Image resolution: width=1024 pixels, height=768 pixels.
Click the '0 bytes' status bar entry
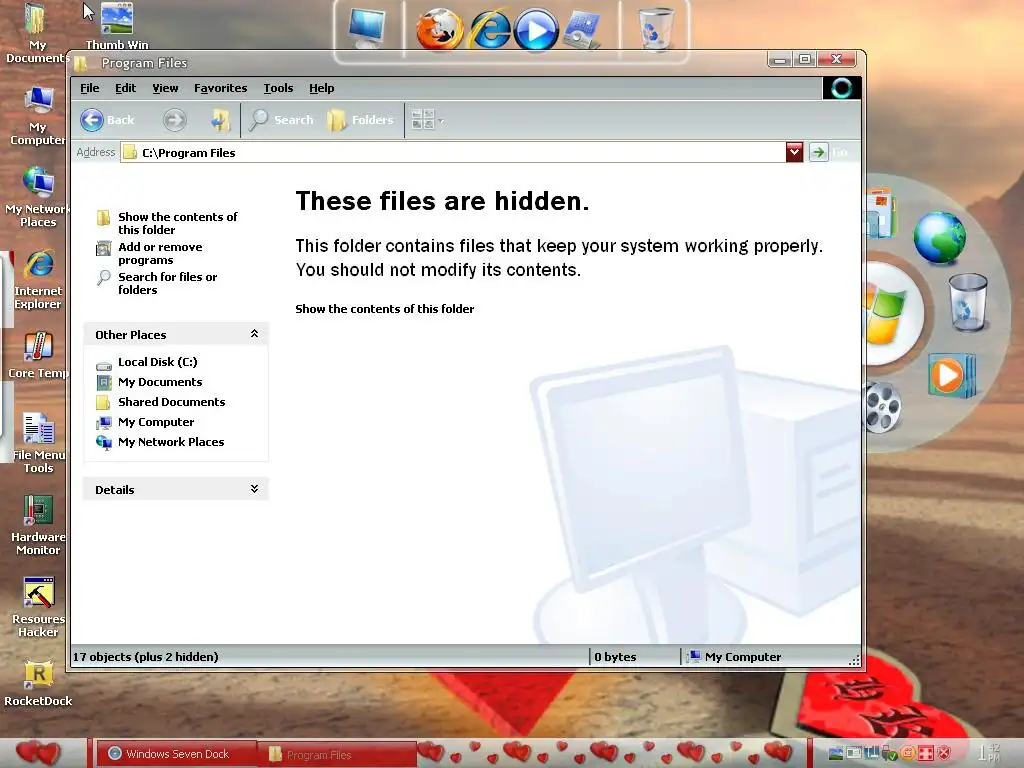(x=615, y=657)
